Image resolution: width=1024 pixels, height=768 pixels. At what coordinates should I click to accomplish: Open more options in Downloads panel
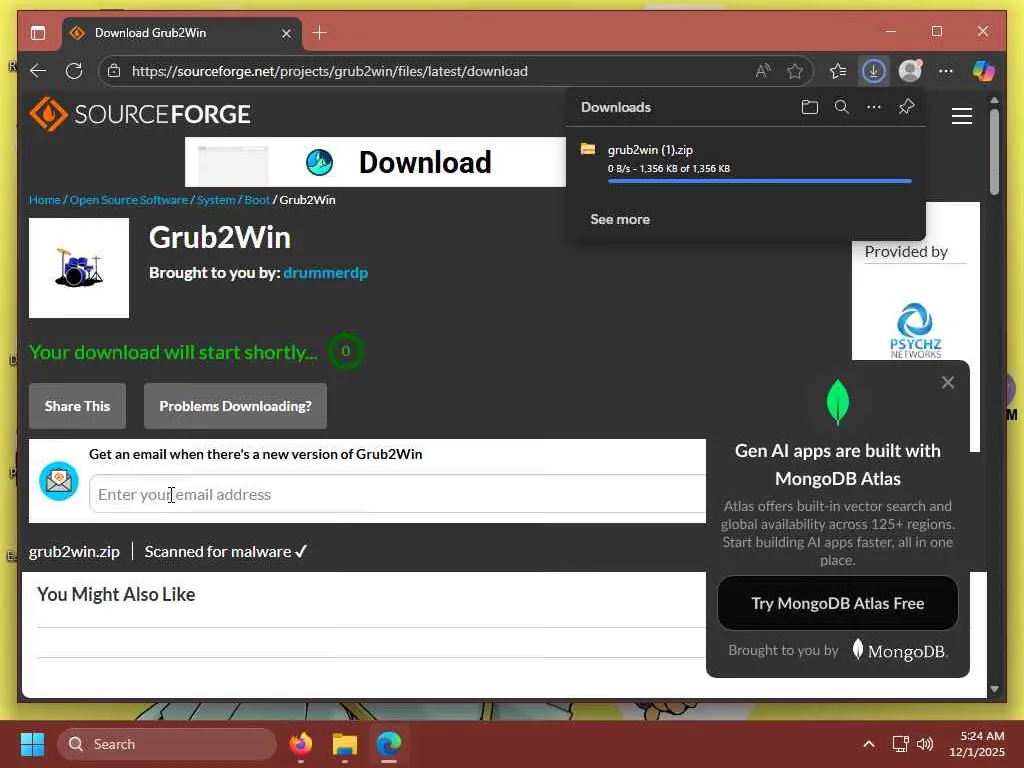point(874,107)
